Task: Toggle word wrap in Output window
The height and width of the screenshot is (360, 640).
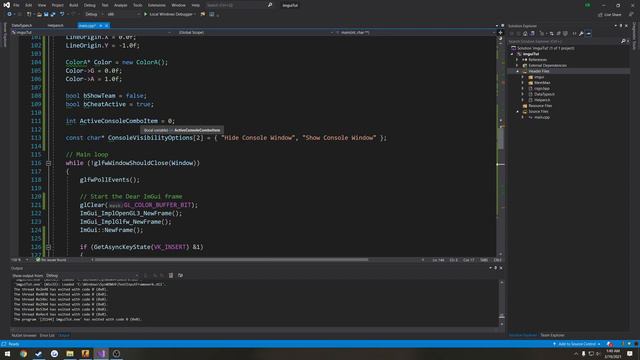Action: [180, 276]
